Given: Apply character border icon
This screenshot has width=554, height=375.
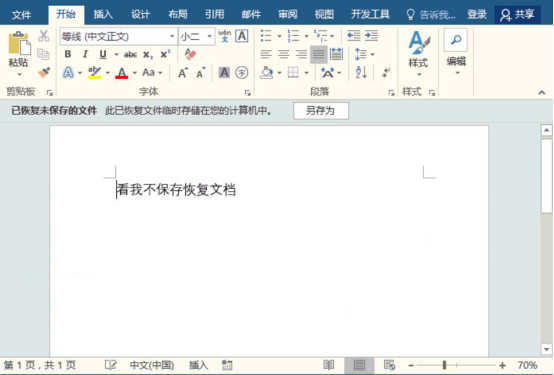Looking at the screenshot, I should 242,36.
